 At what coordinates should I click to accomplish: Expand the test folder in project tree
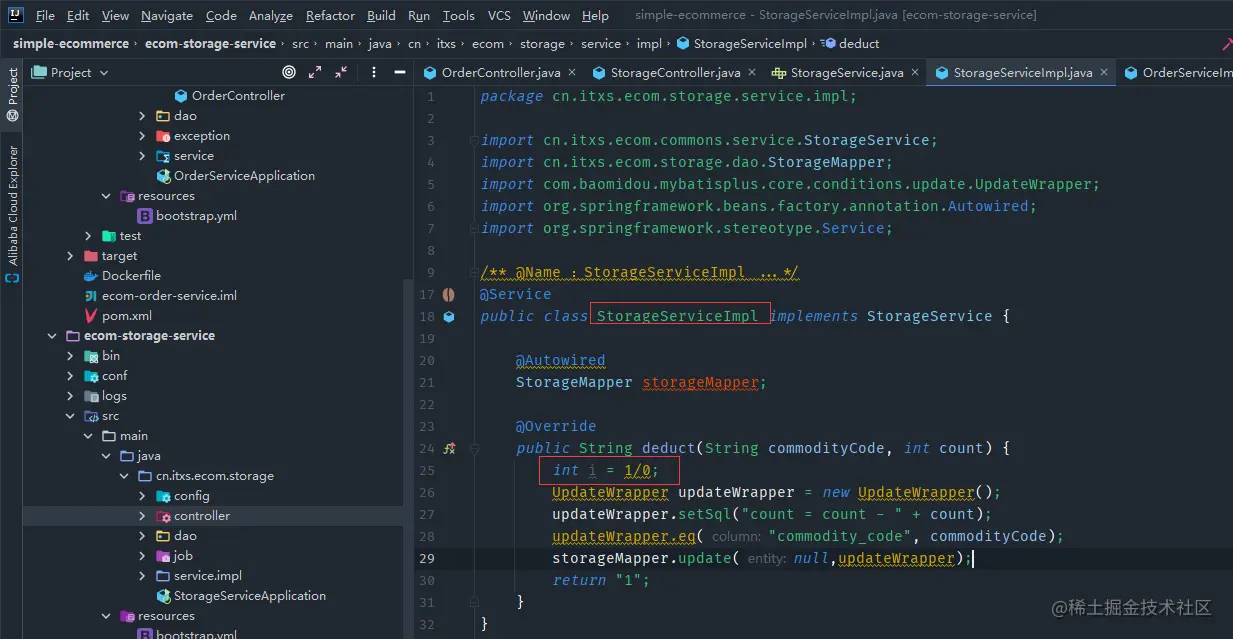[x=89, y=235]
